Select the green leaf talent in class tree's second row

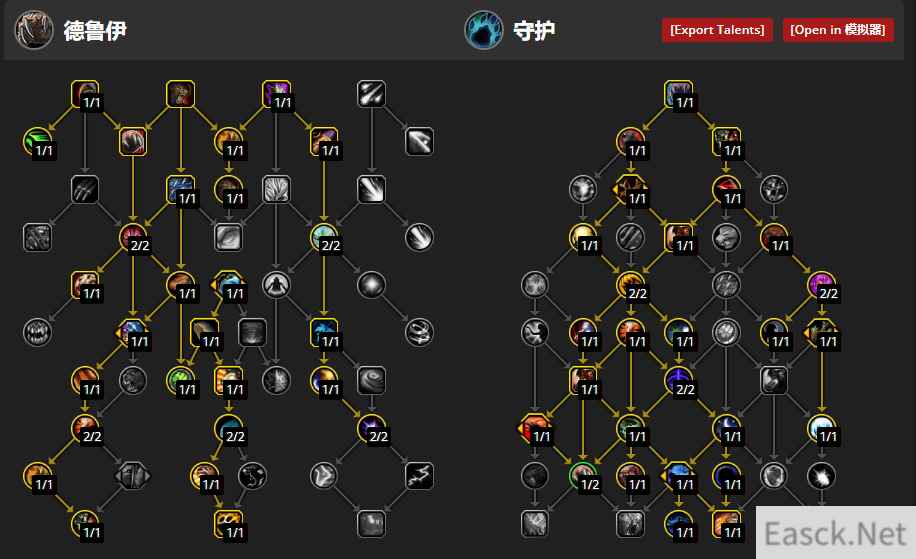37,142
